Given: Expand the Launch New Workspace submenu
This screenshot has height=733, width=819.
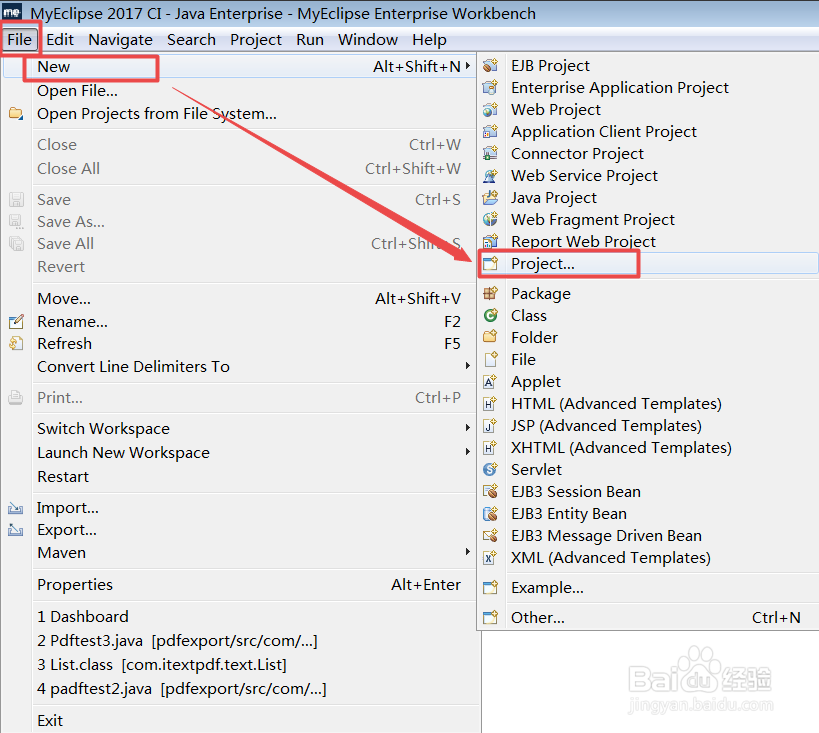Looking at the screenshot, I should 468,451.
